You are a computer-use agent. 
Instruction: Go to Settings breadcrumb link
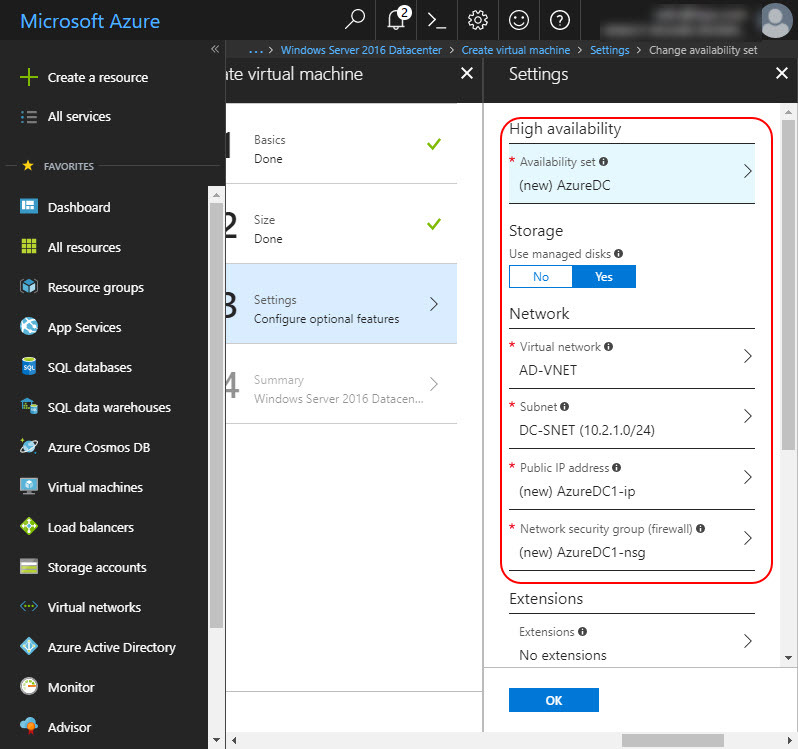point(609,50)
